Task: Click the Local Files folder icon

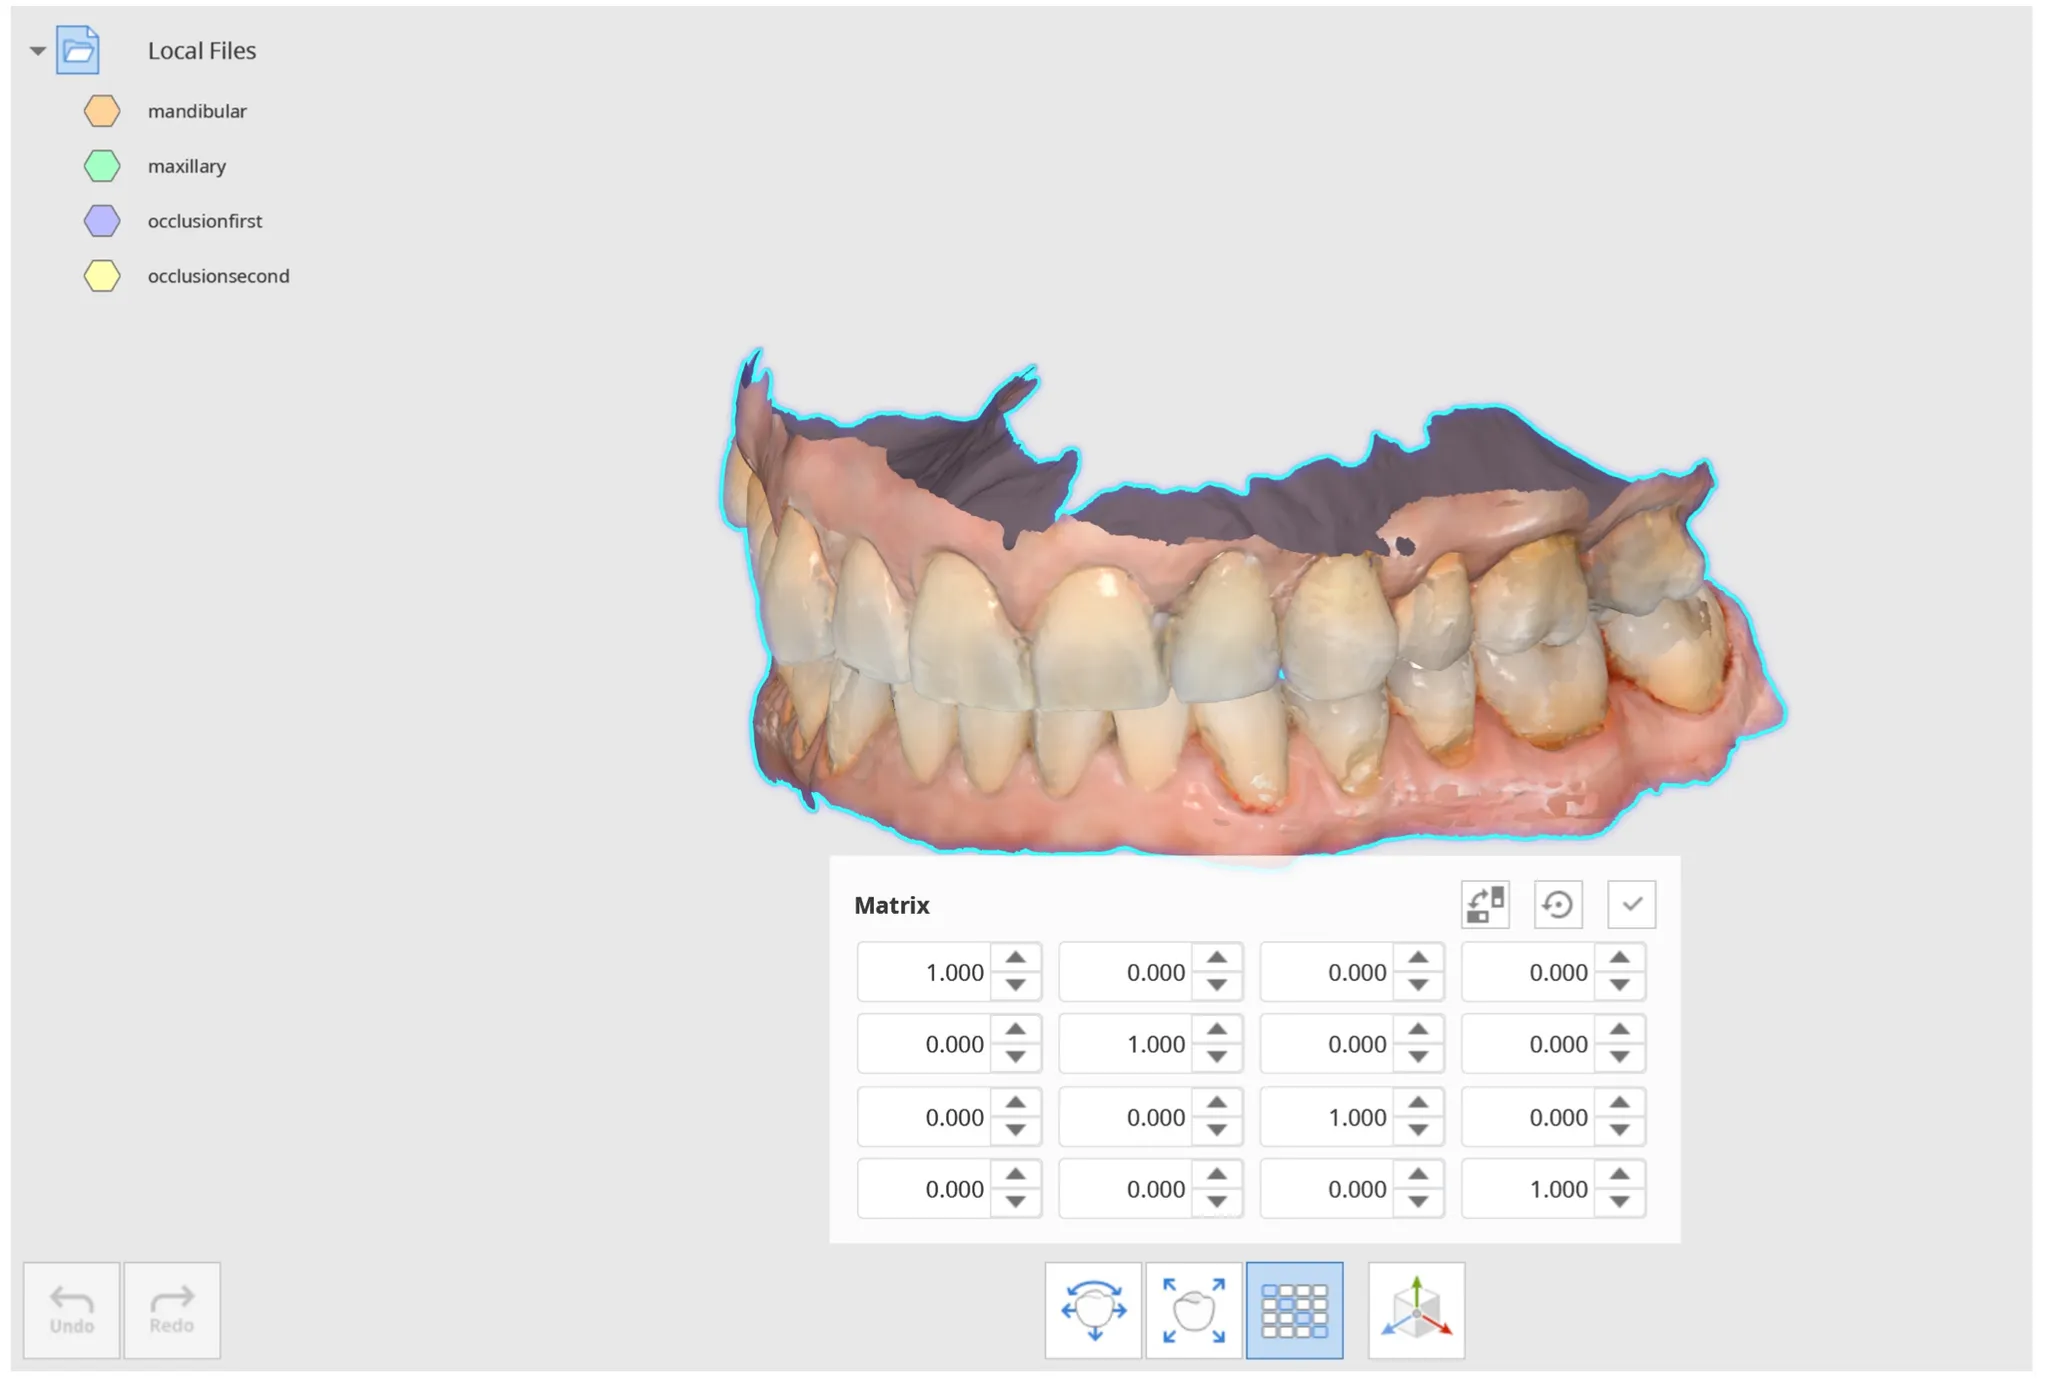Action: click(x=78, y=50)
